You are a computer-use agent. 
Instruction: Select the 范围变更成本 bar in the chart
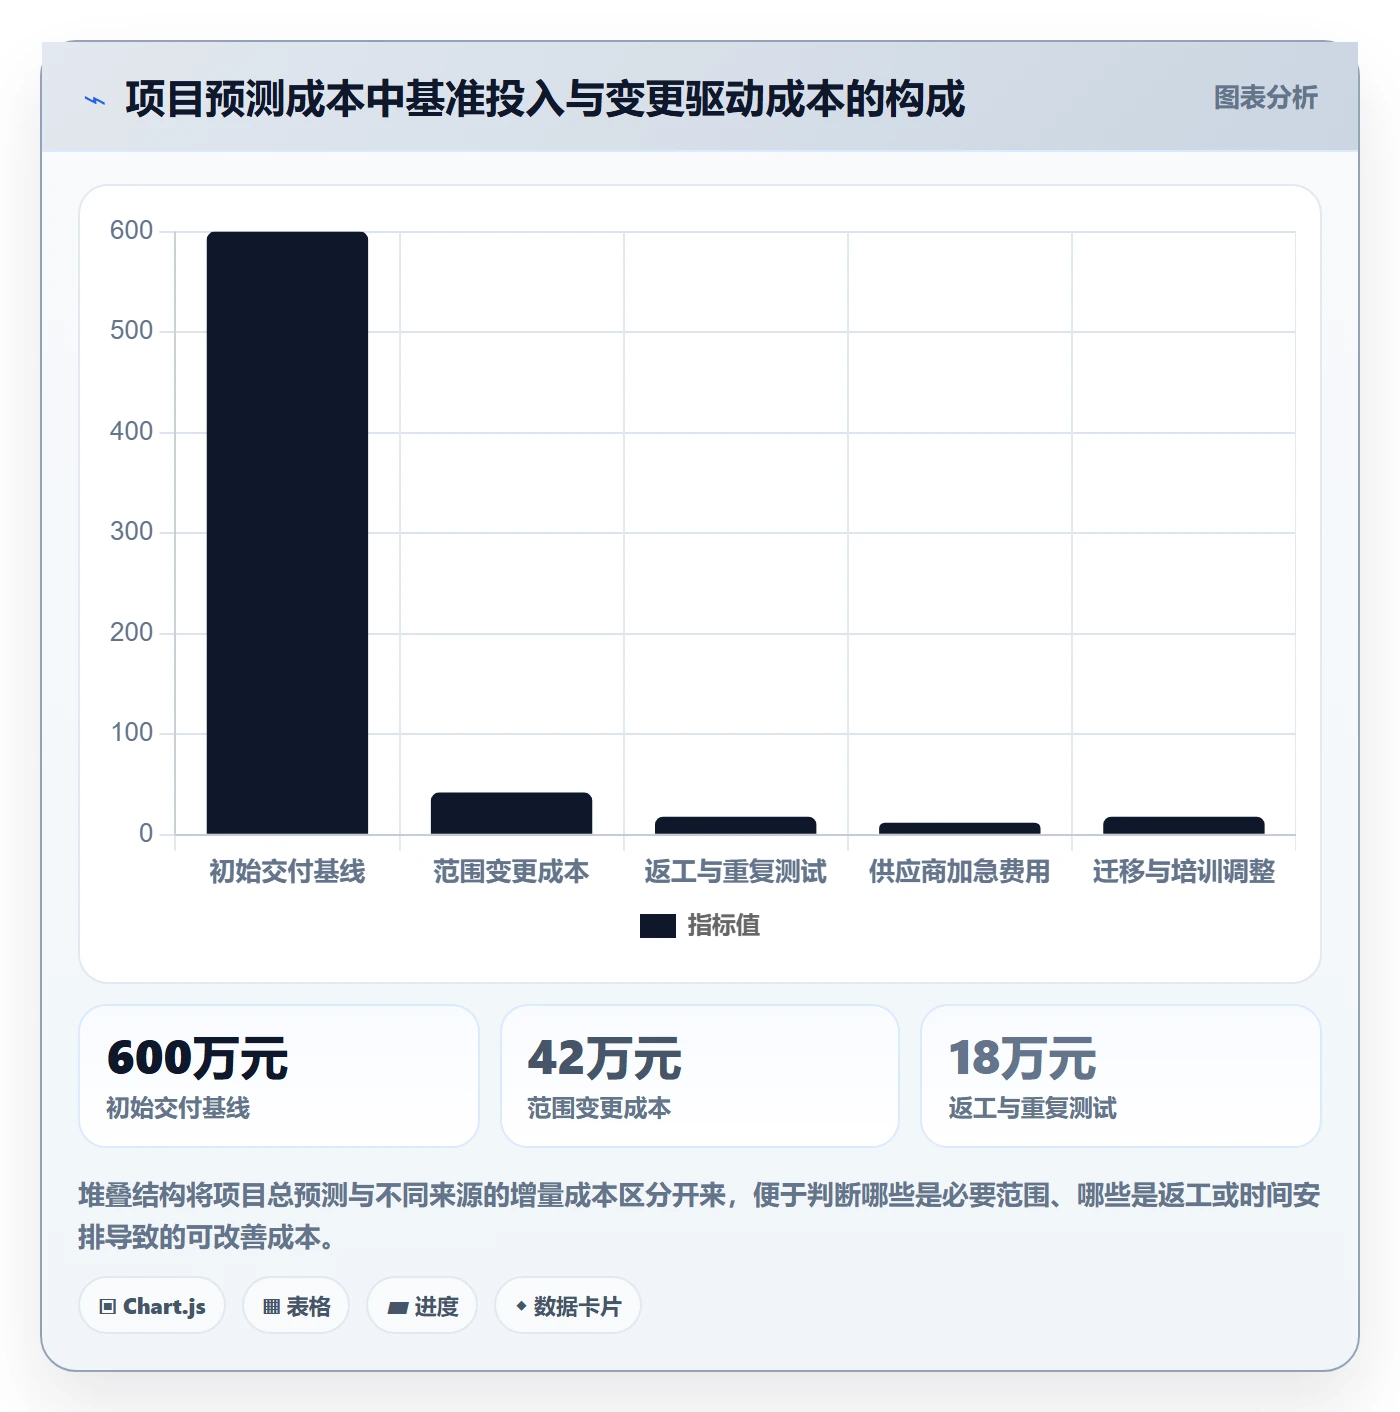[x=511, y=813]
